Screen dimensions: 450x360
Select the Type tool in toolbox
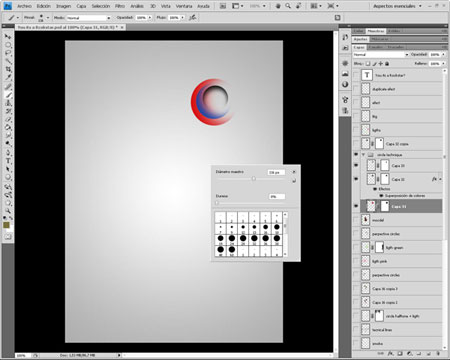click(x=8, y=161)
